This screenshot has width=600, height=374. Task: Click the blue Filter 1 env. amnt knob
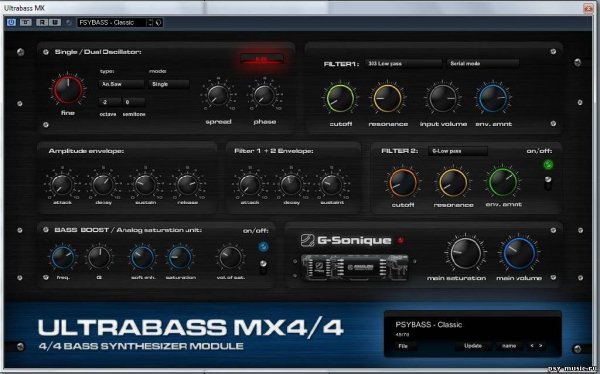[493, 99]
